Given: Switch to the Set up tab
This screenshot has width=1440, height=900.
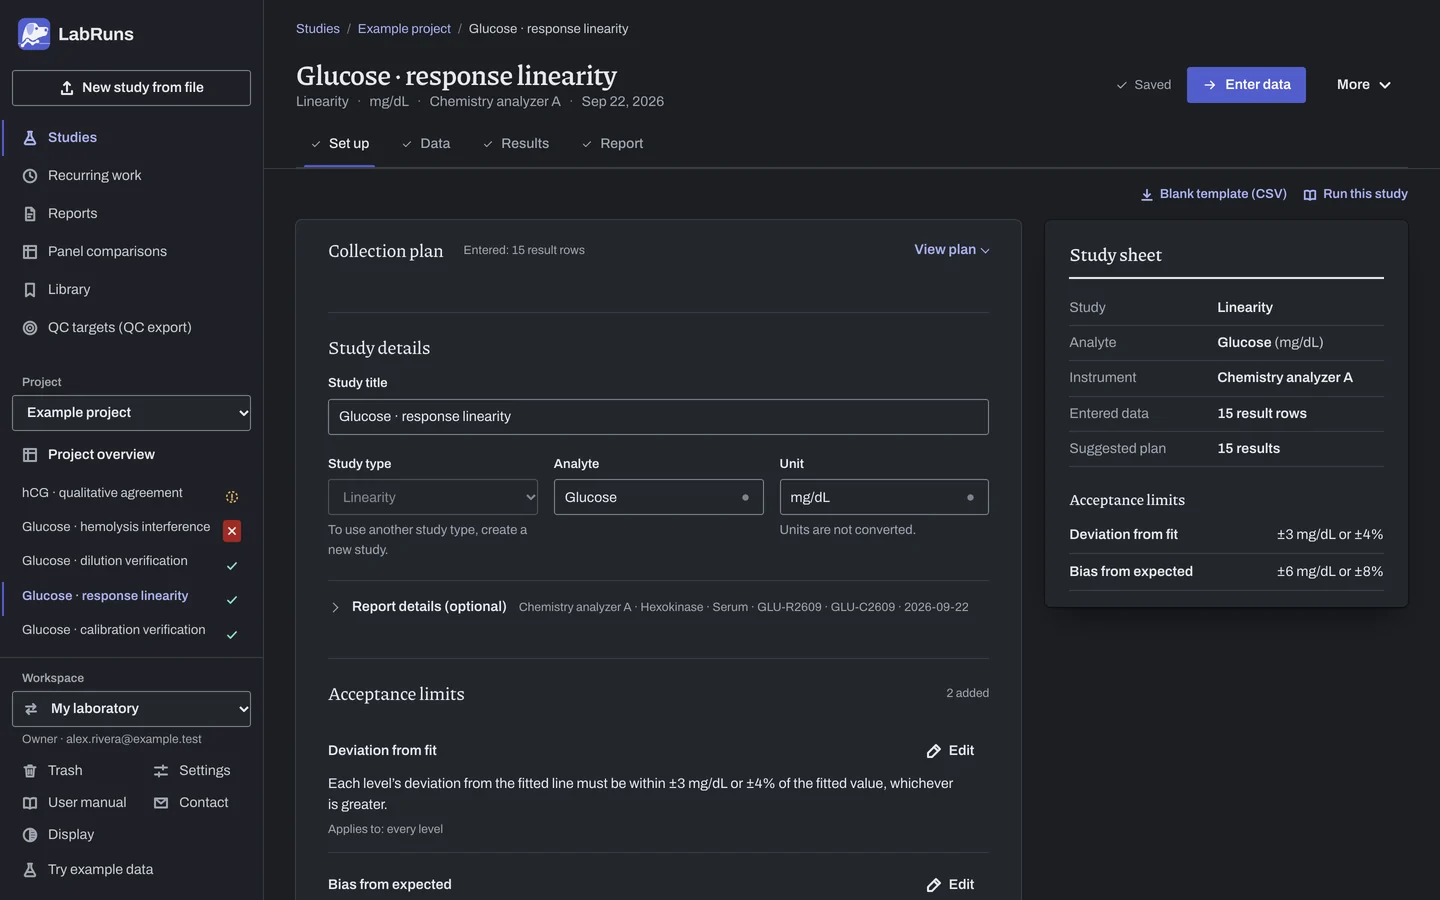Looking at the screenshot, I should tap(339, 144).
